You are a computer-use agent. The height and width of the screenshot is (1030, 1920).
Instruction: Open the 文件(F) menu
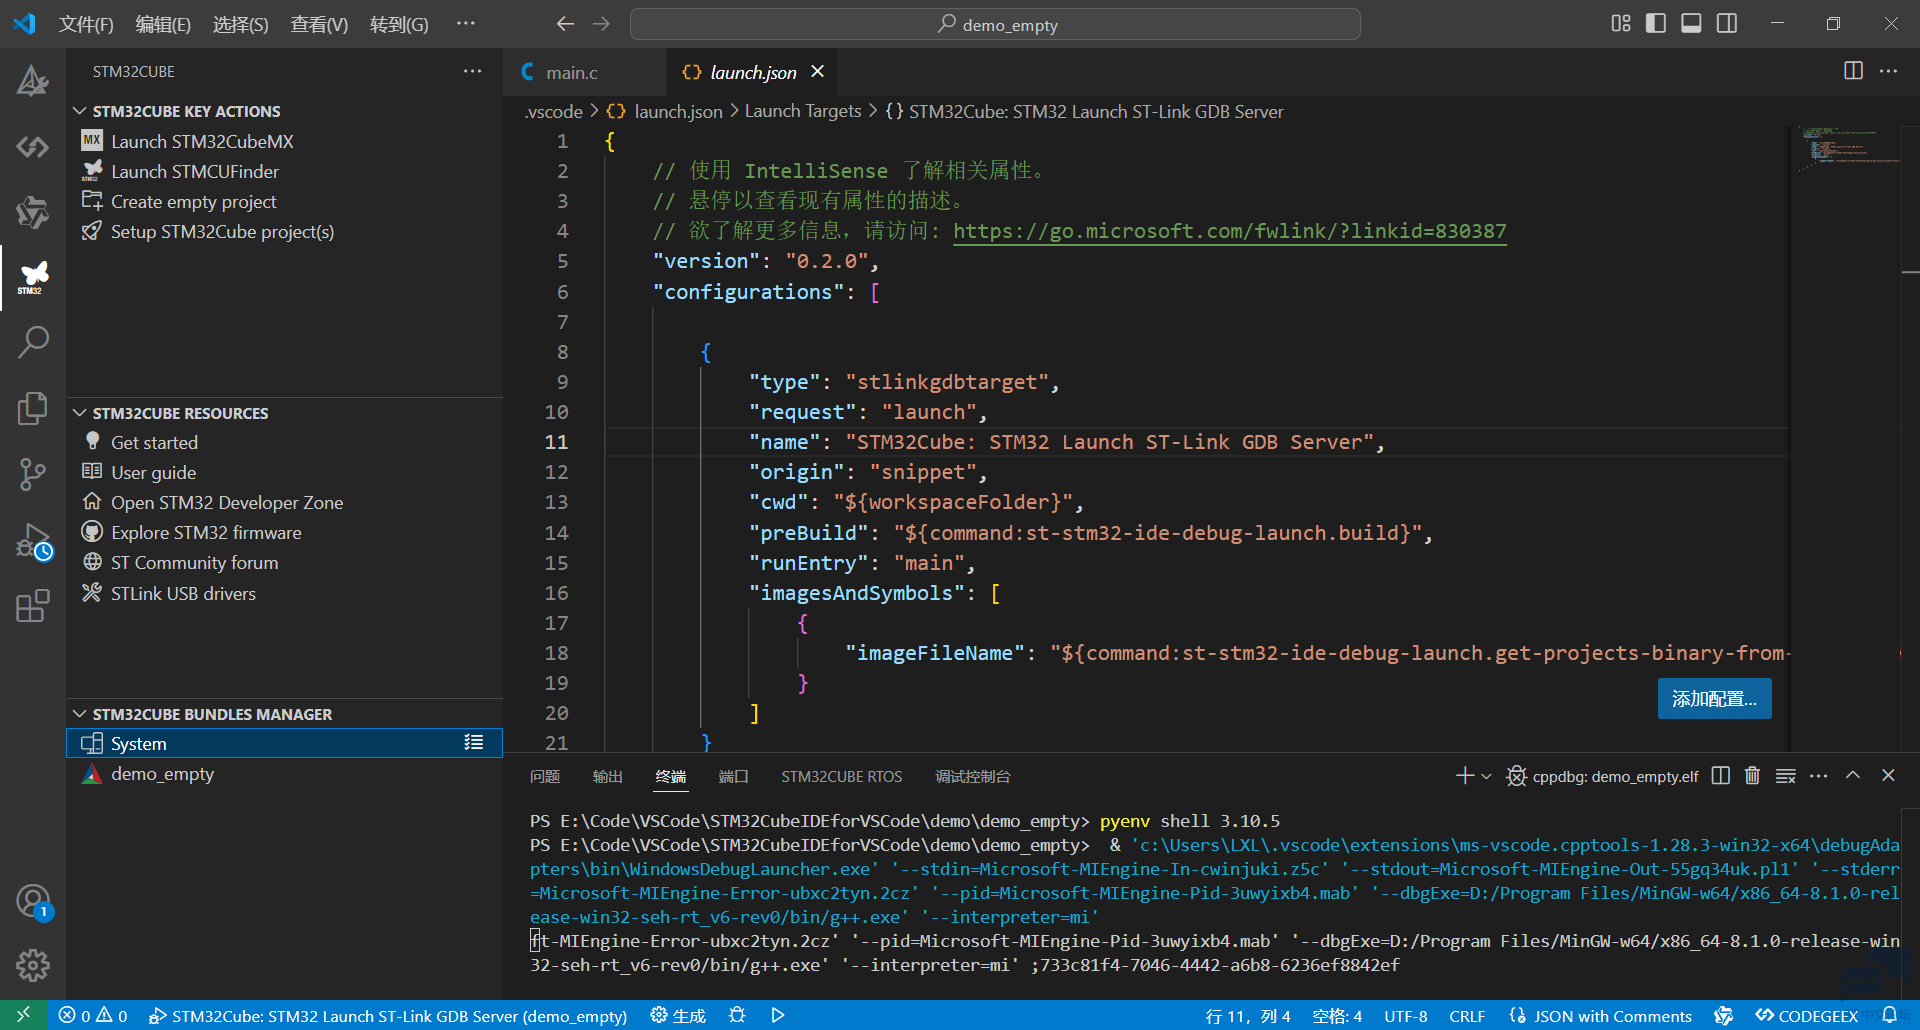(86, 24)
